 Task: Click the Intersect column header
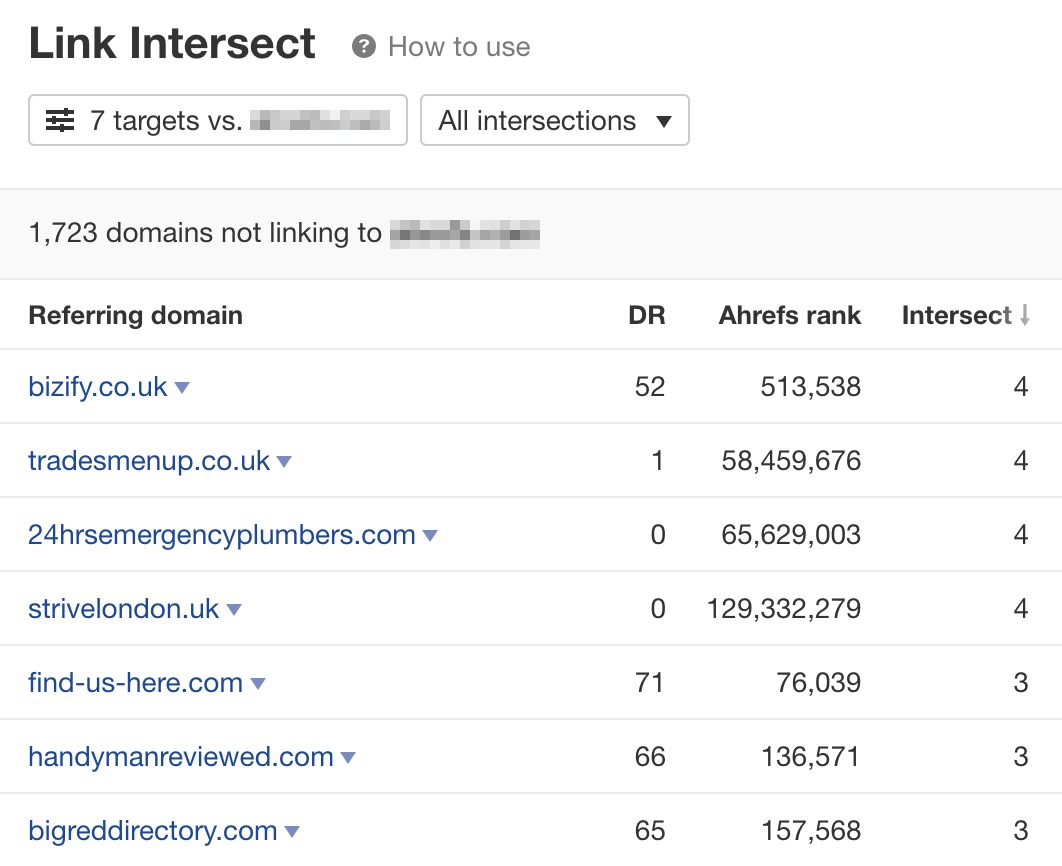pos(956,316)
